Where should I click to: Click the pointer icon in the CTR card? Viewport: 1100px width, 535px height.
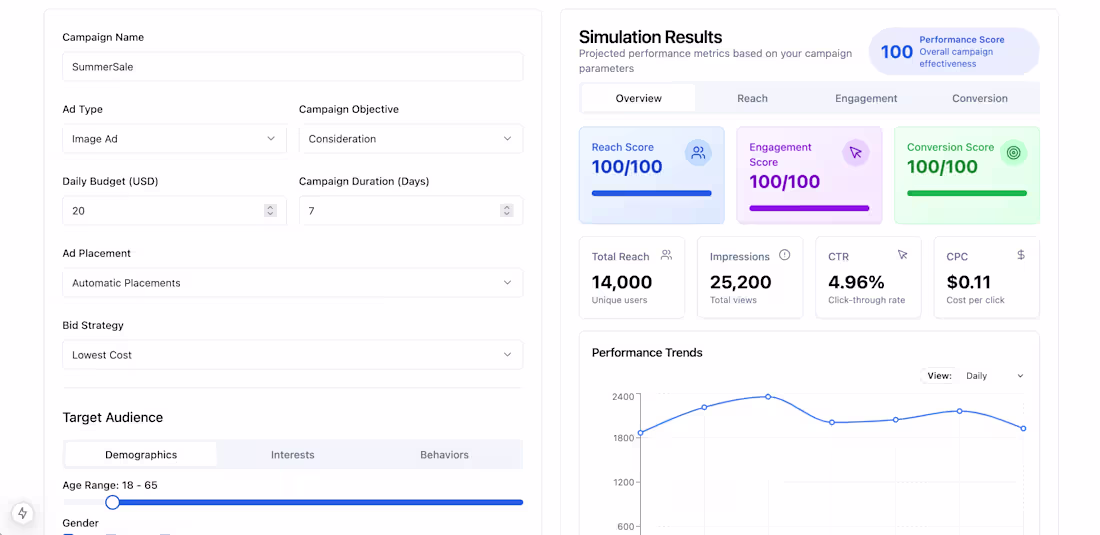click(903, 255)
